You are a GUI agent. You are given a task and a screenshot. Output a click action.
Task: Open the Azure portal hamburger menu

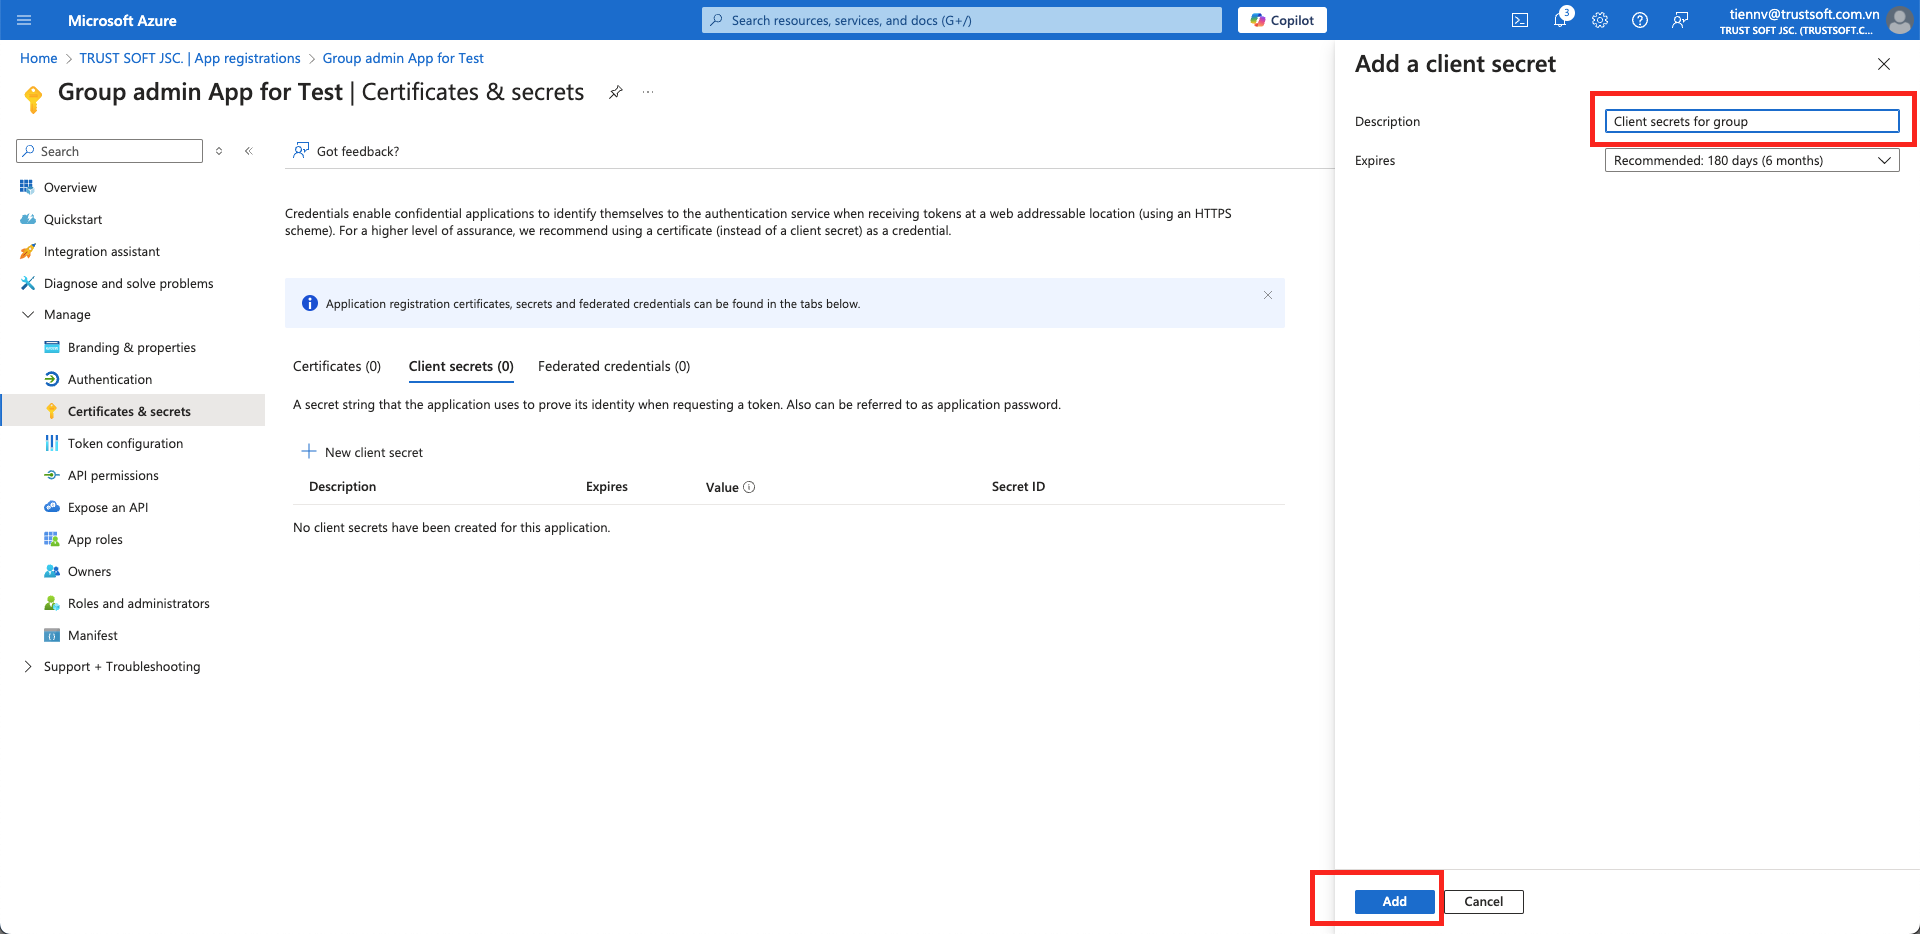click(25, 20)
